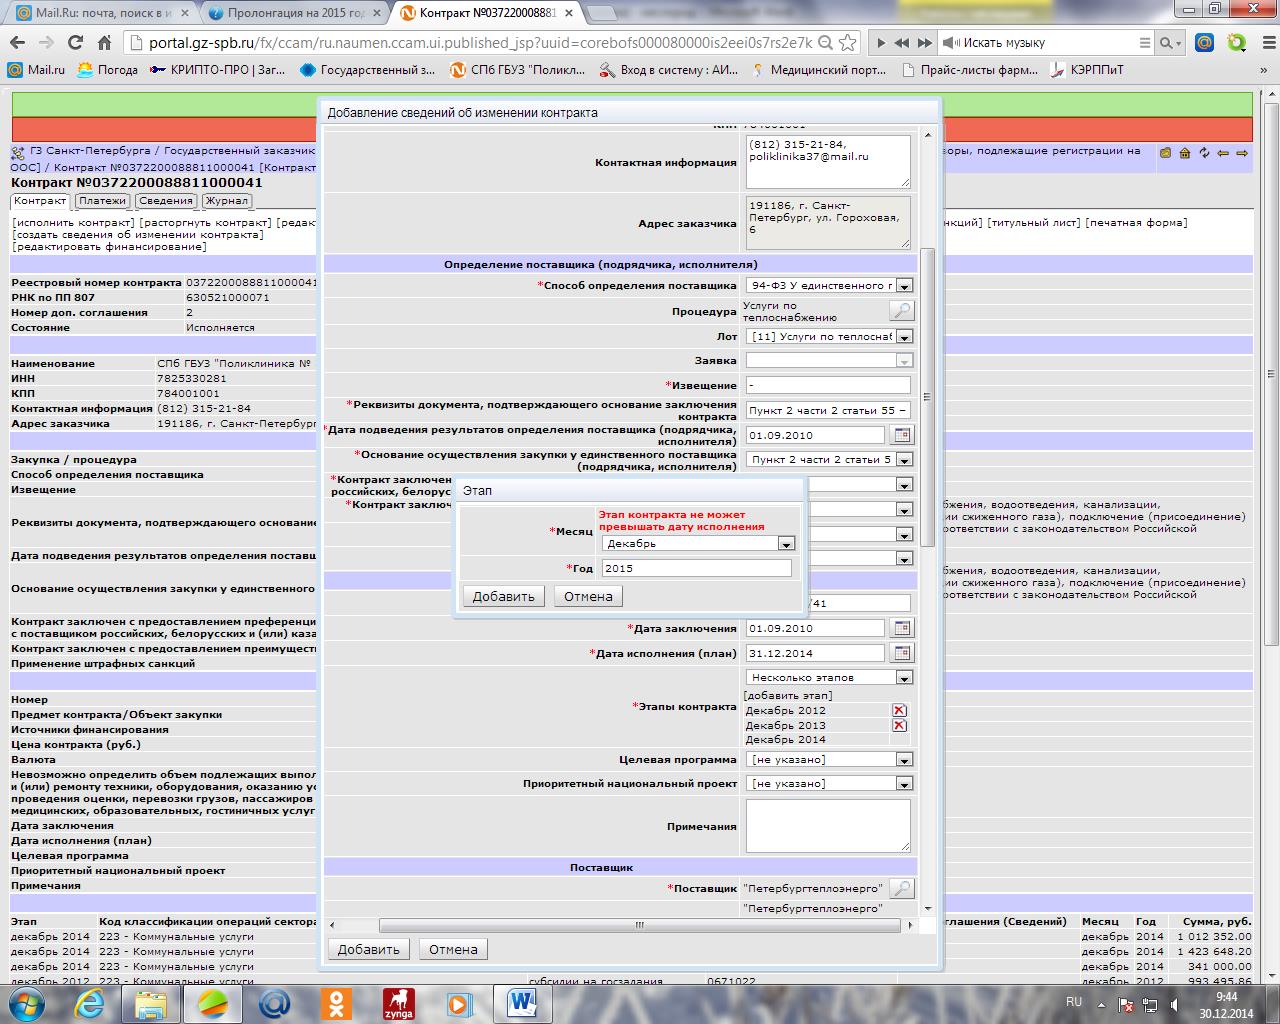Open the Месяц dropdown in the Этап dialog
This screenshot has height=1024, width=1280.
(786, 544)
